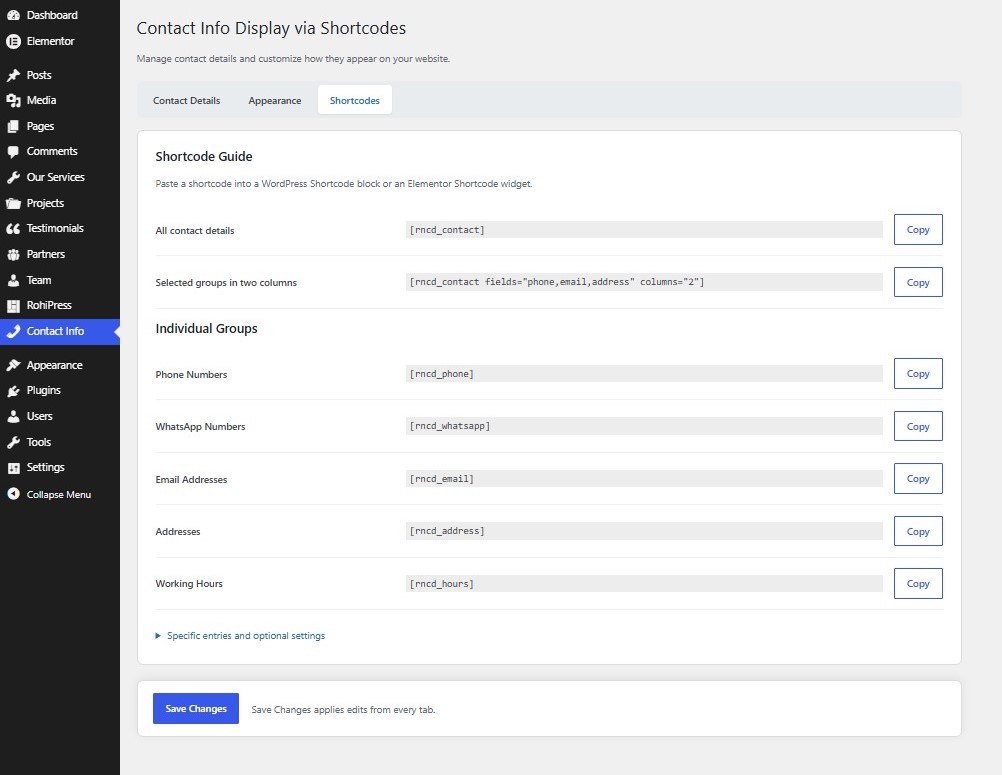
Task: Open the Testimonials menu item
Action: pyautogui.click(x=60, y=228)
